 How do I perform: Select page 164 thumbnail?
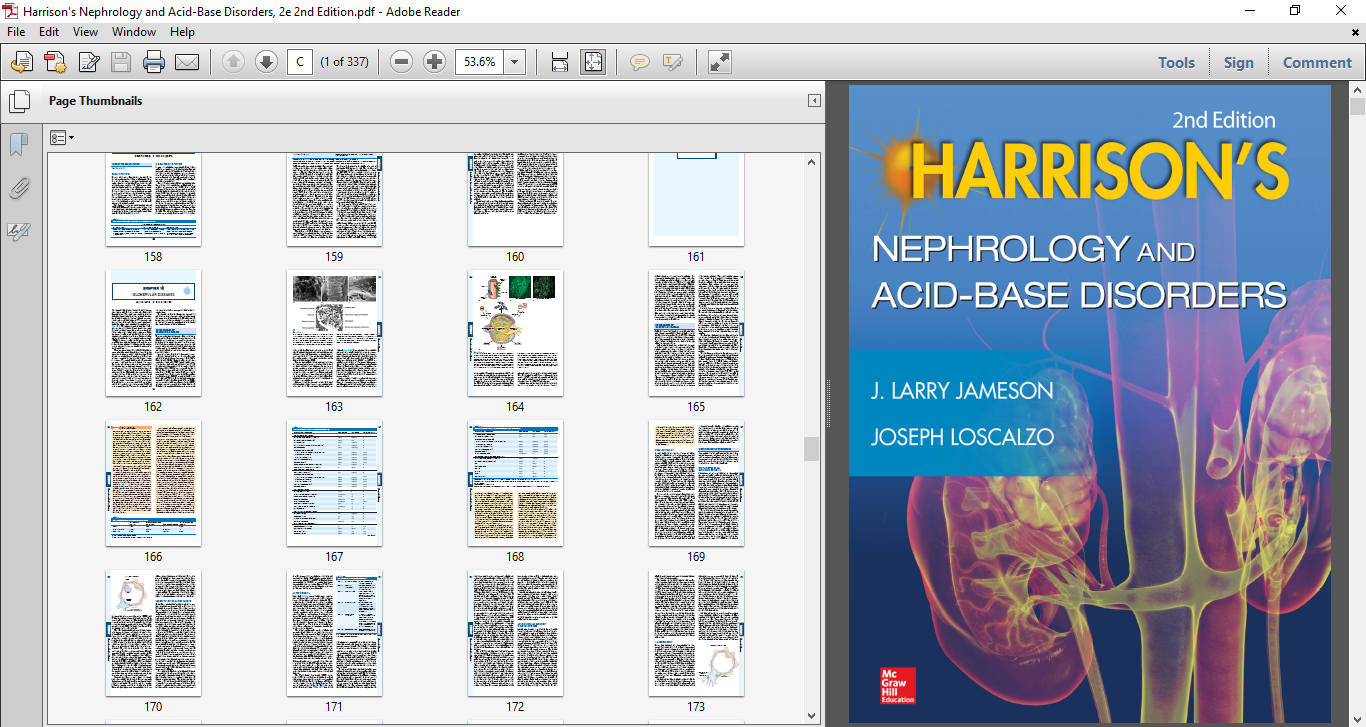(515, 333)
